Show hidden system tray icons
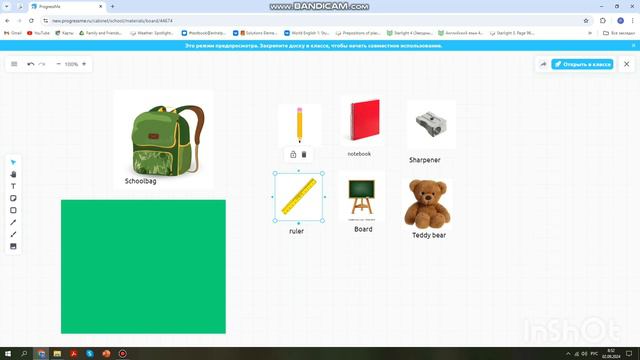 568,353
